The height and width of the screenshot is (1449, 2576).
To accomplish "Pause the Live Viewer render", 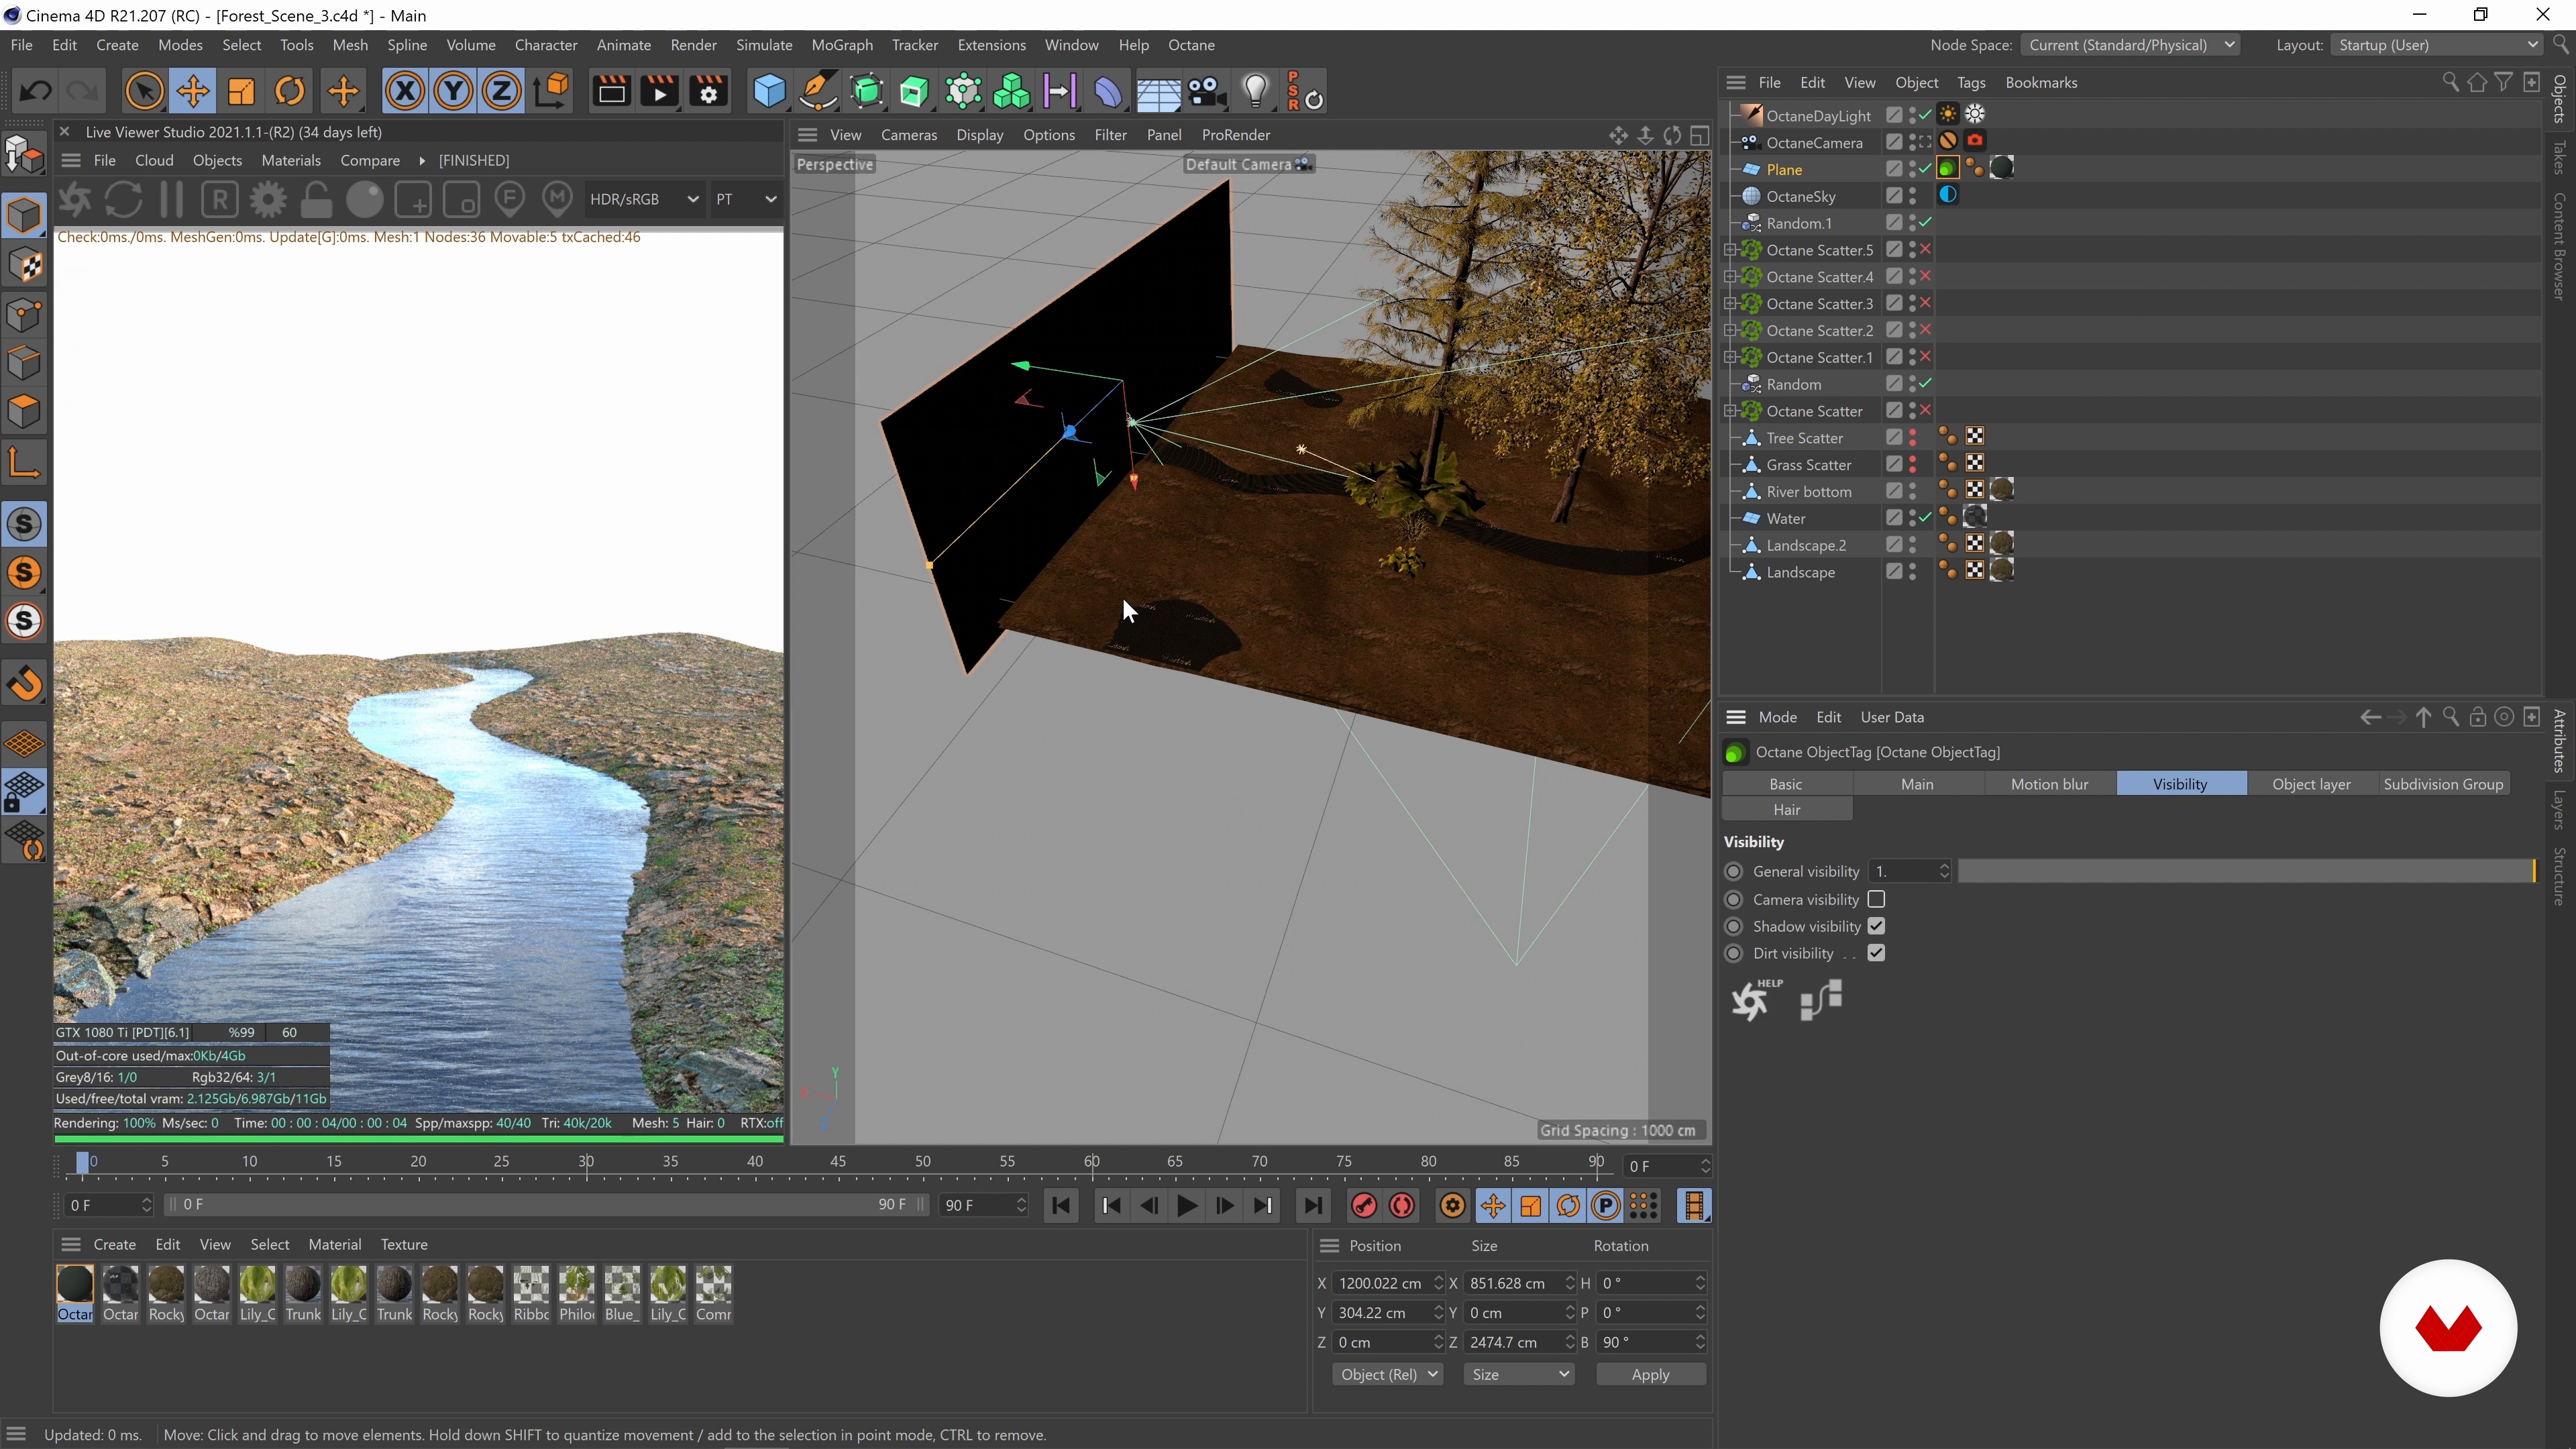I will (171, 199).
